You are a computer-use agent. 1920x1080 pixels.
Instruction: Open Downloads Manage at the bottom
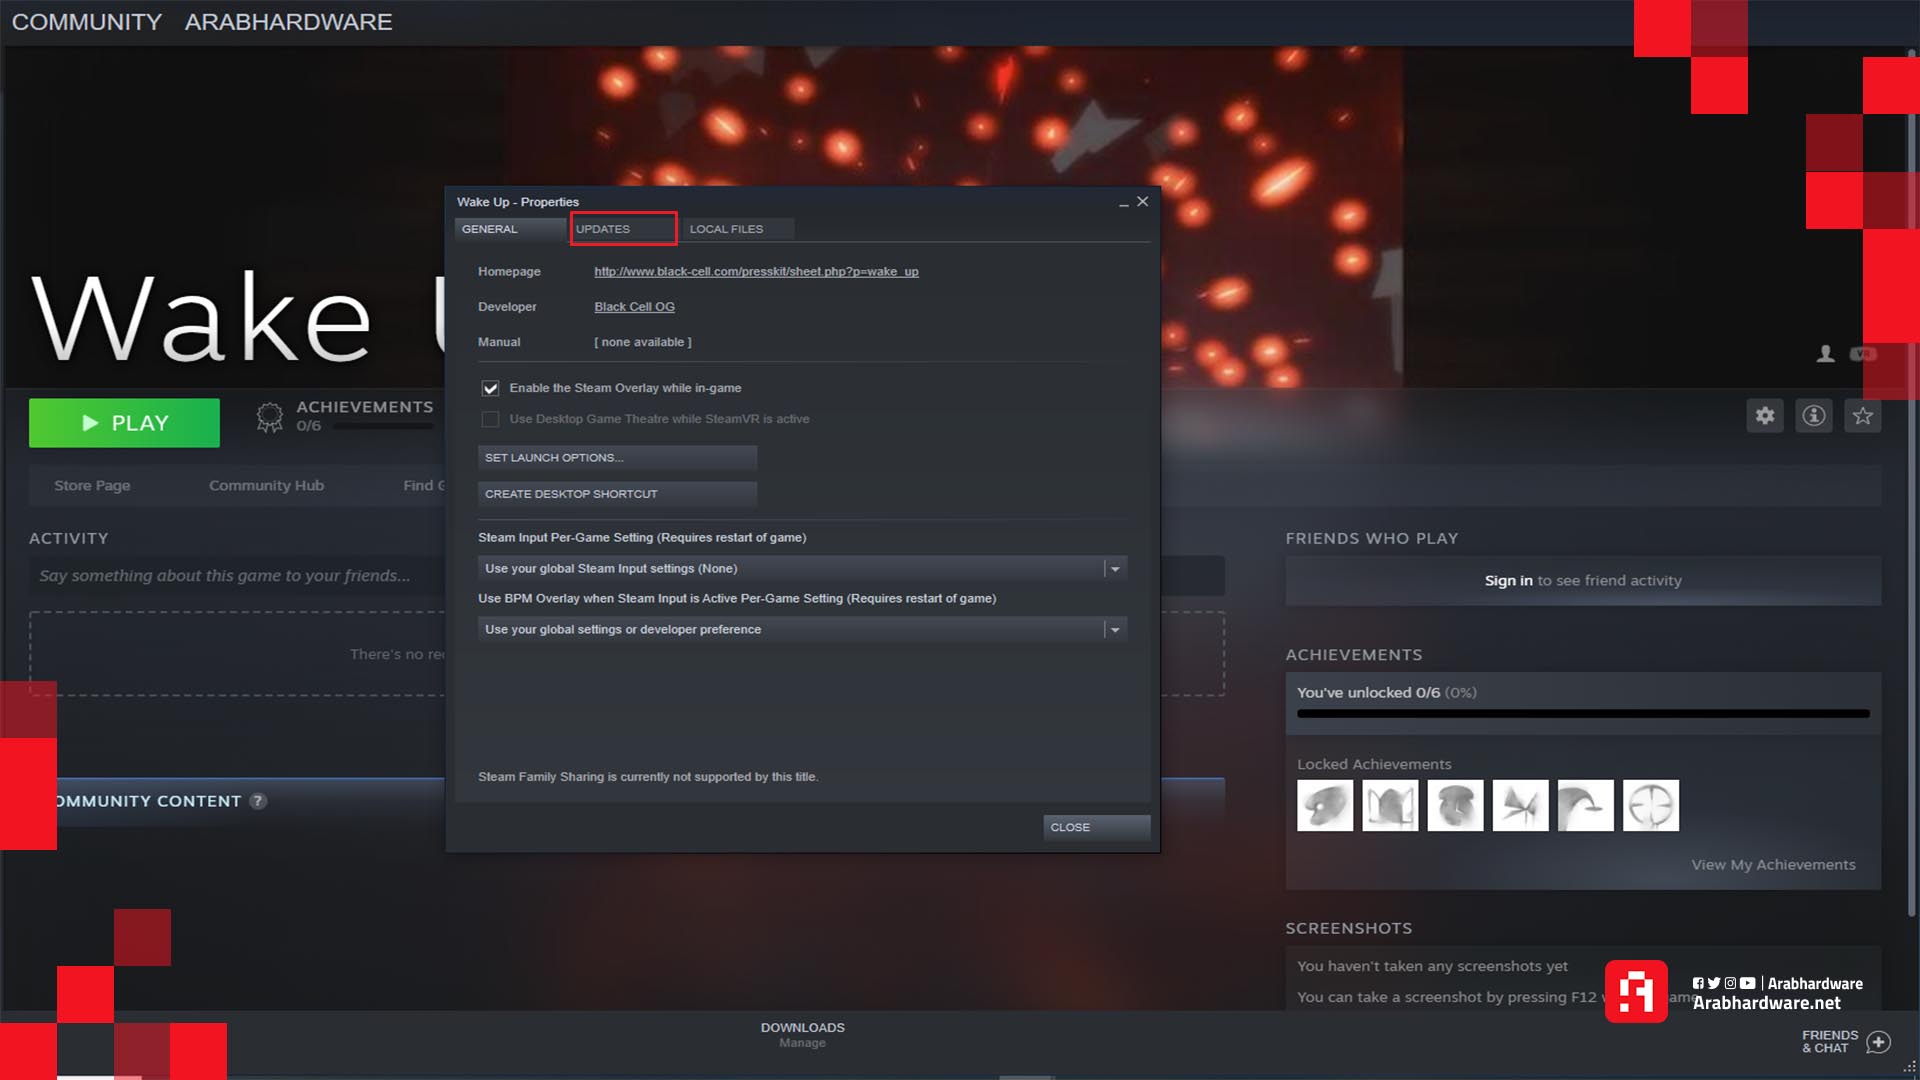tap(802, 1035)
